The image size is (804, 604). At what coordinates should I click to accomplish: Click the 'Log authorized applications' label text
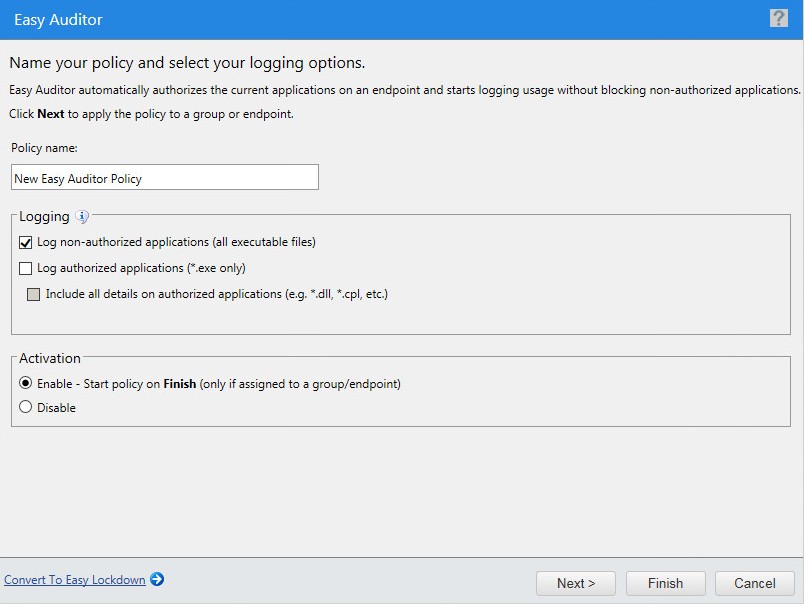coord(141,268)
